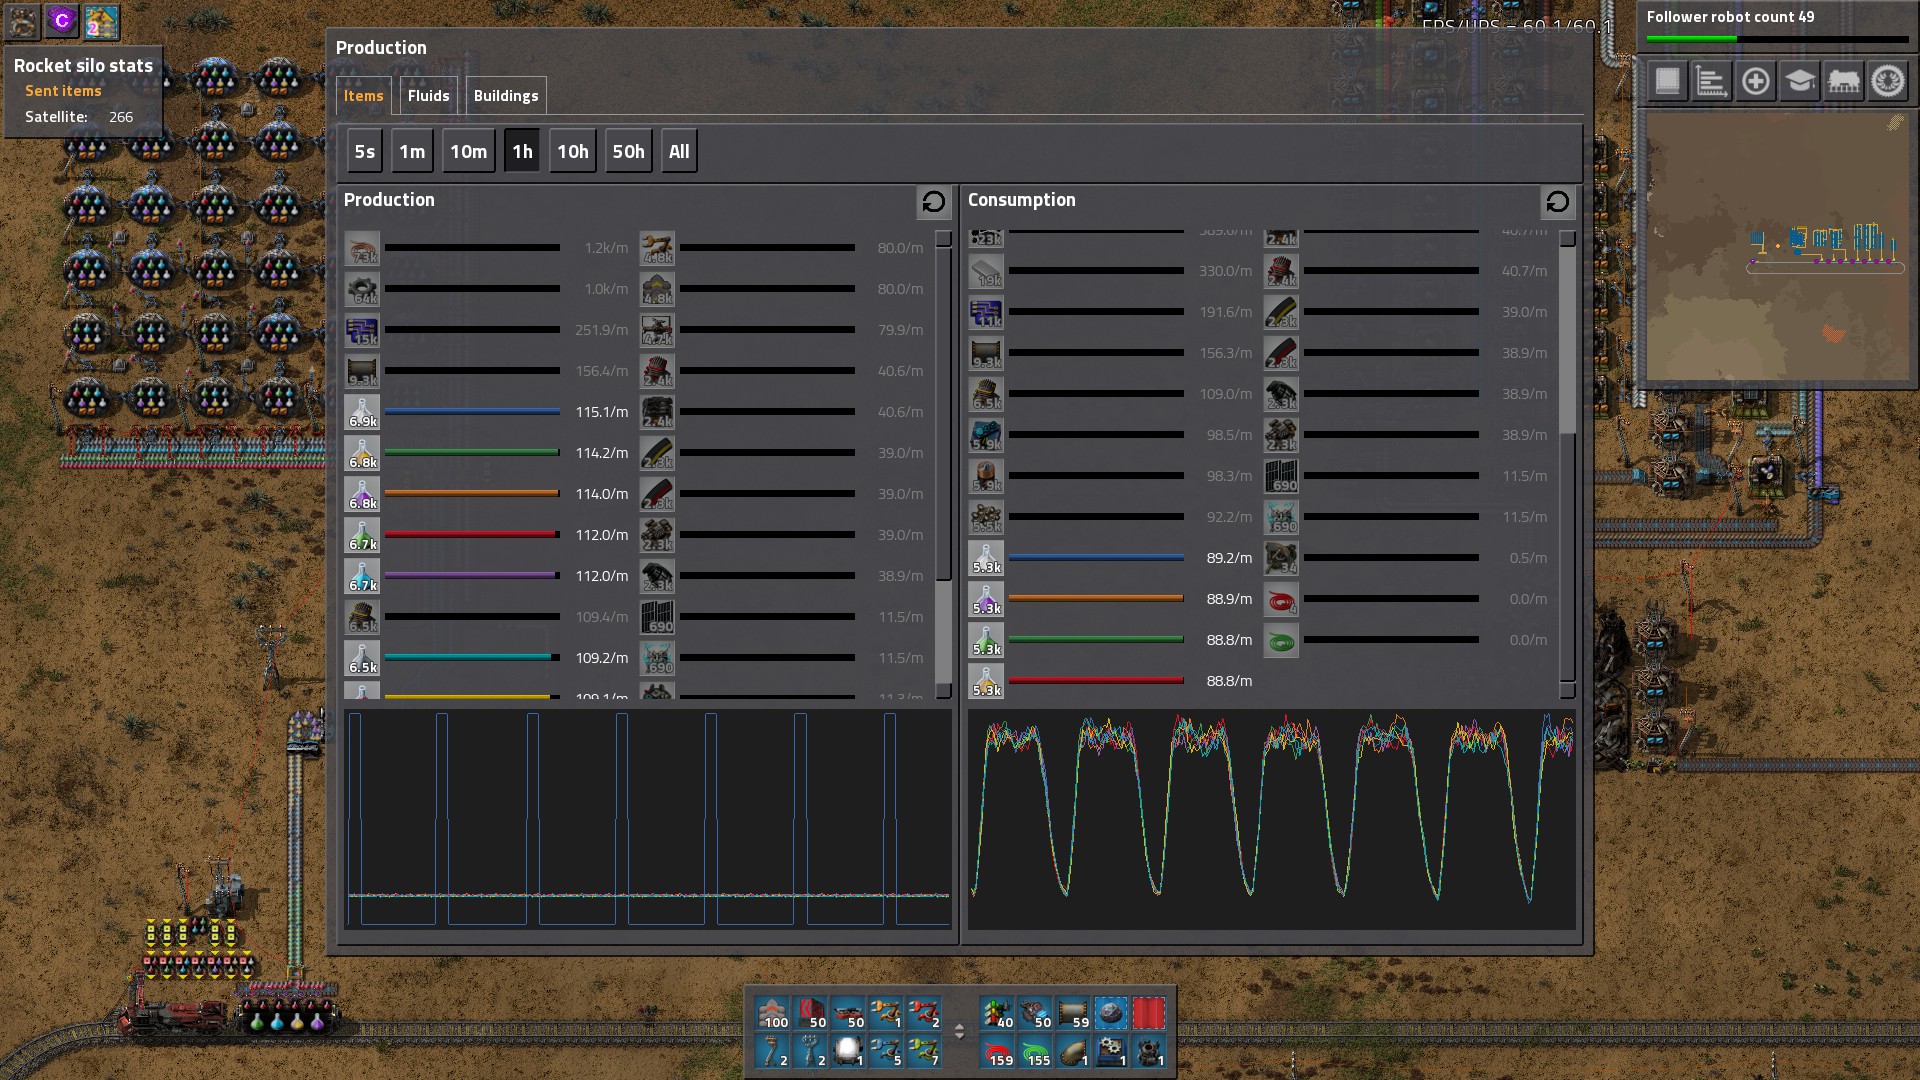Open the bonuses plus-circle icon

pyautogui.click(x=1755, y=81)
